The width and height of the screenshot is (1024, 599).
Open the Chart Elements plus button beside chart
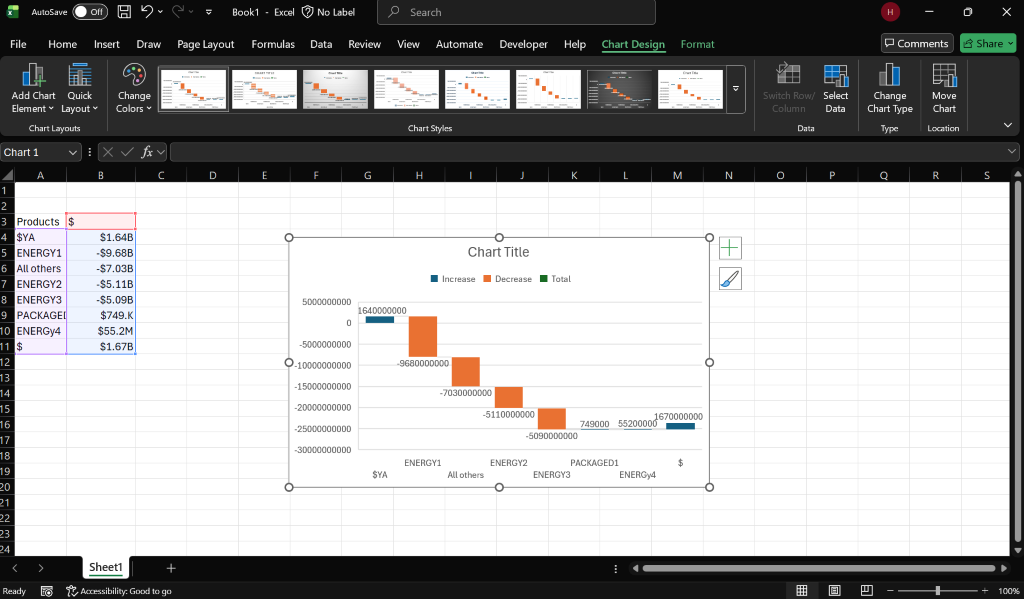click(x=730, y=247)
